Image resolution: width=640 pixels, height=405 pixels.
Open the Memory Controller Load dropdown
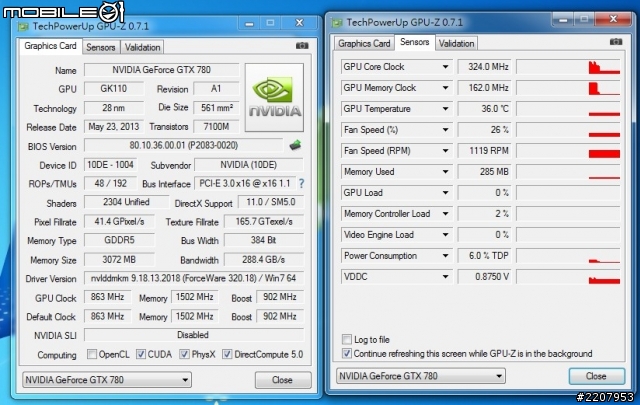[445, 214]
